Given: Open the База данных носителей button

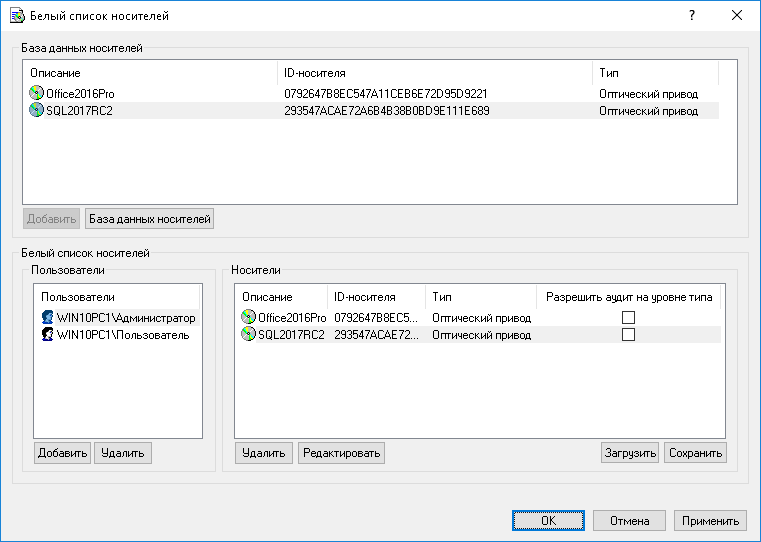Looking at the screenshot, I should coord(149,218).
